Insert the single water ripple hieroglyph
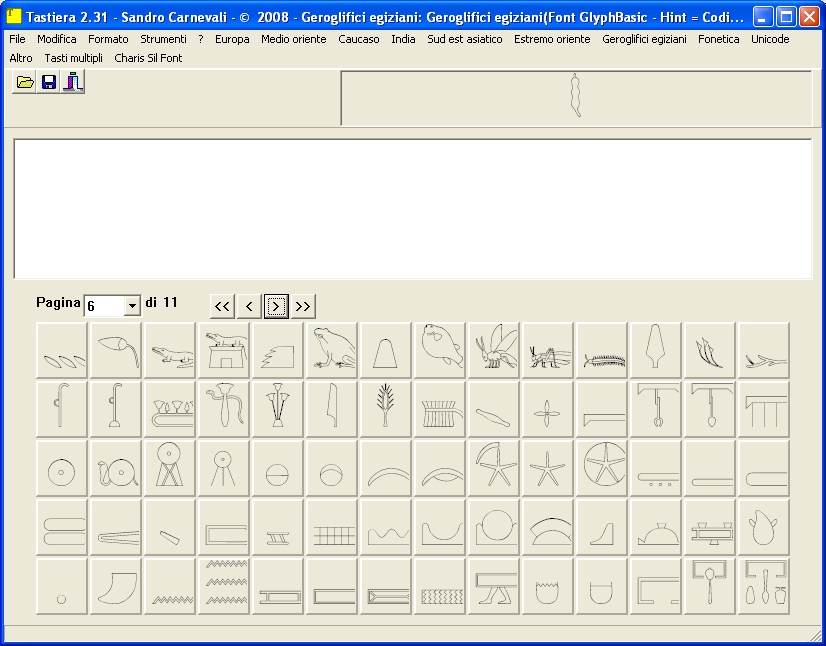 click(170, 586)
